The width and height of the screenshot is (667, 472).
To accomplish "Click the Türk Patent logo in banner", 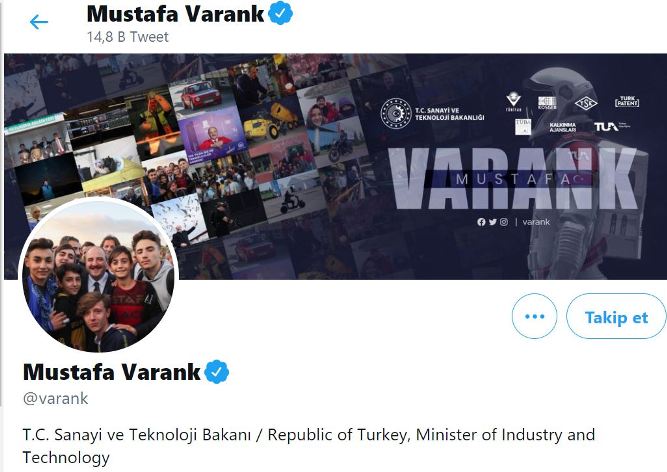I will tap(627, 101).
